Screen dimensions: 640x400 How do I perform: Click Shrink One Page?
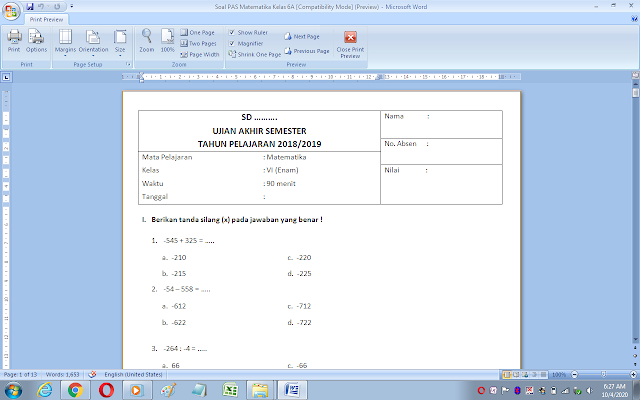[x=255, y=54]
